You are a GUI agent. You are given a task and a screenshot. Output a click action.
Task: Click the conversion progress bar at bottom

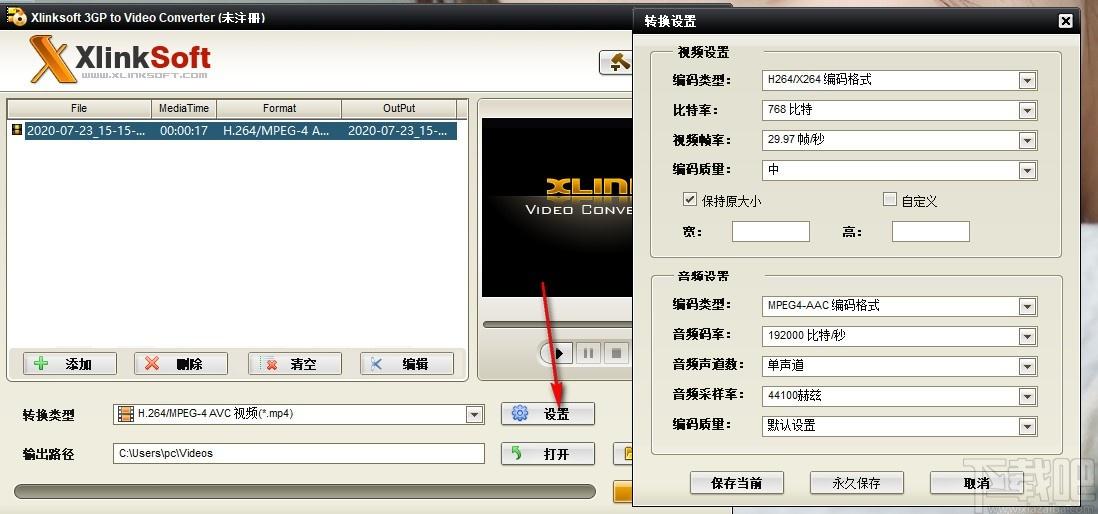pyautogui.click(x=305, y=492)
